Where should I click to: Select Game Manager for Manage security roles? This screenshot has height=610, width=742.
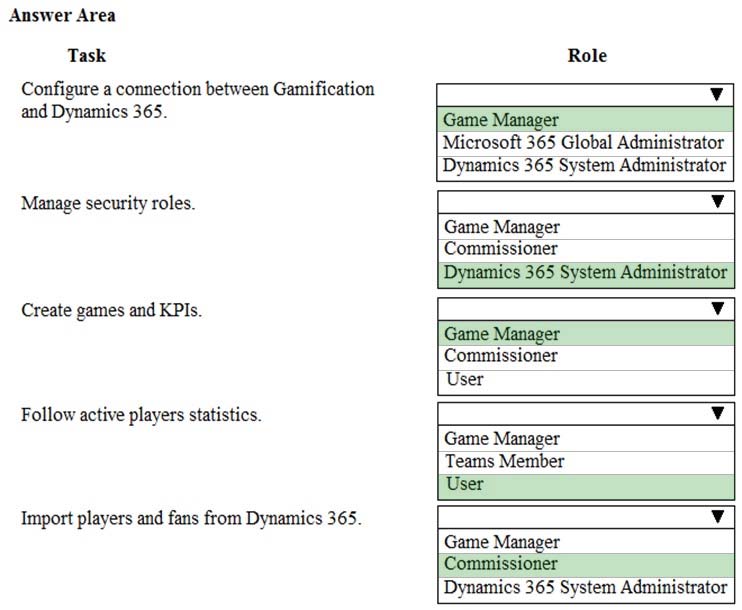point(586,227)
